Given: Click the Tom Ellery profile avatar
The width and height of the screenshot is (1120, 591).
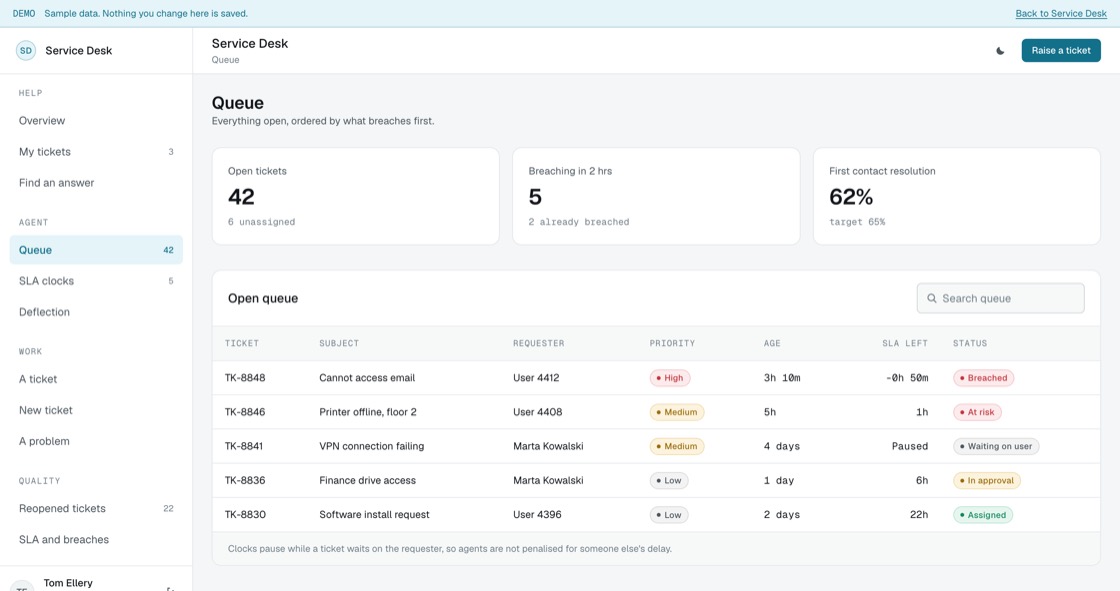Looking at the screenshot, I should pos(22,587).
